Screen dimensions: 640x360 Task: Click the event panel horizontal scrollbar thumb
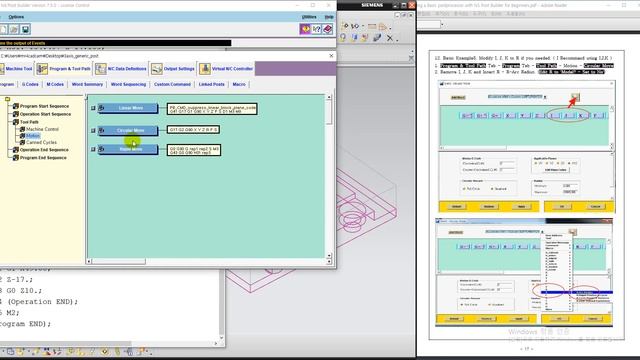(x=118, y=261)
